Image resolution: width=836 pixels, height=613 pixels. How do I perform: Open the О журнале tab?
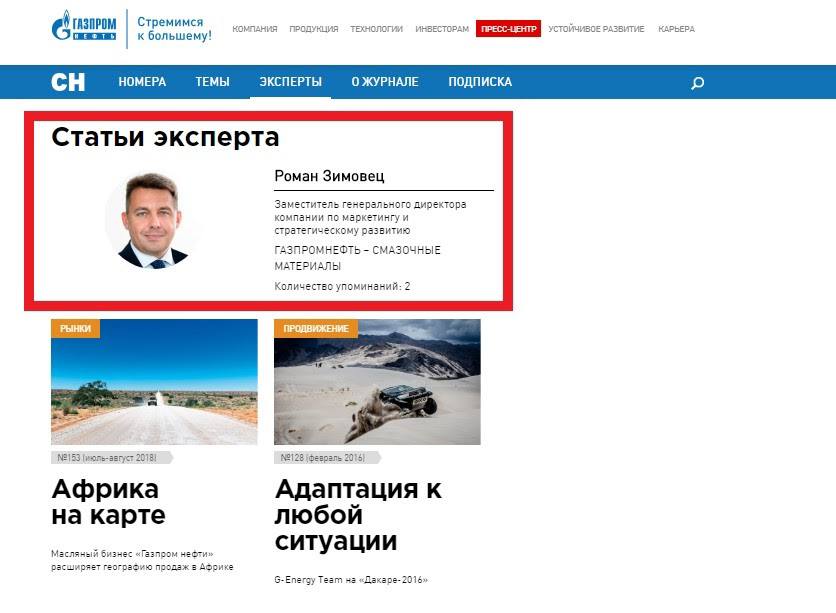click(x=385, y=82)
